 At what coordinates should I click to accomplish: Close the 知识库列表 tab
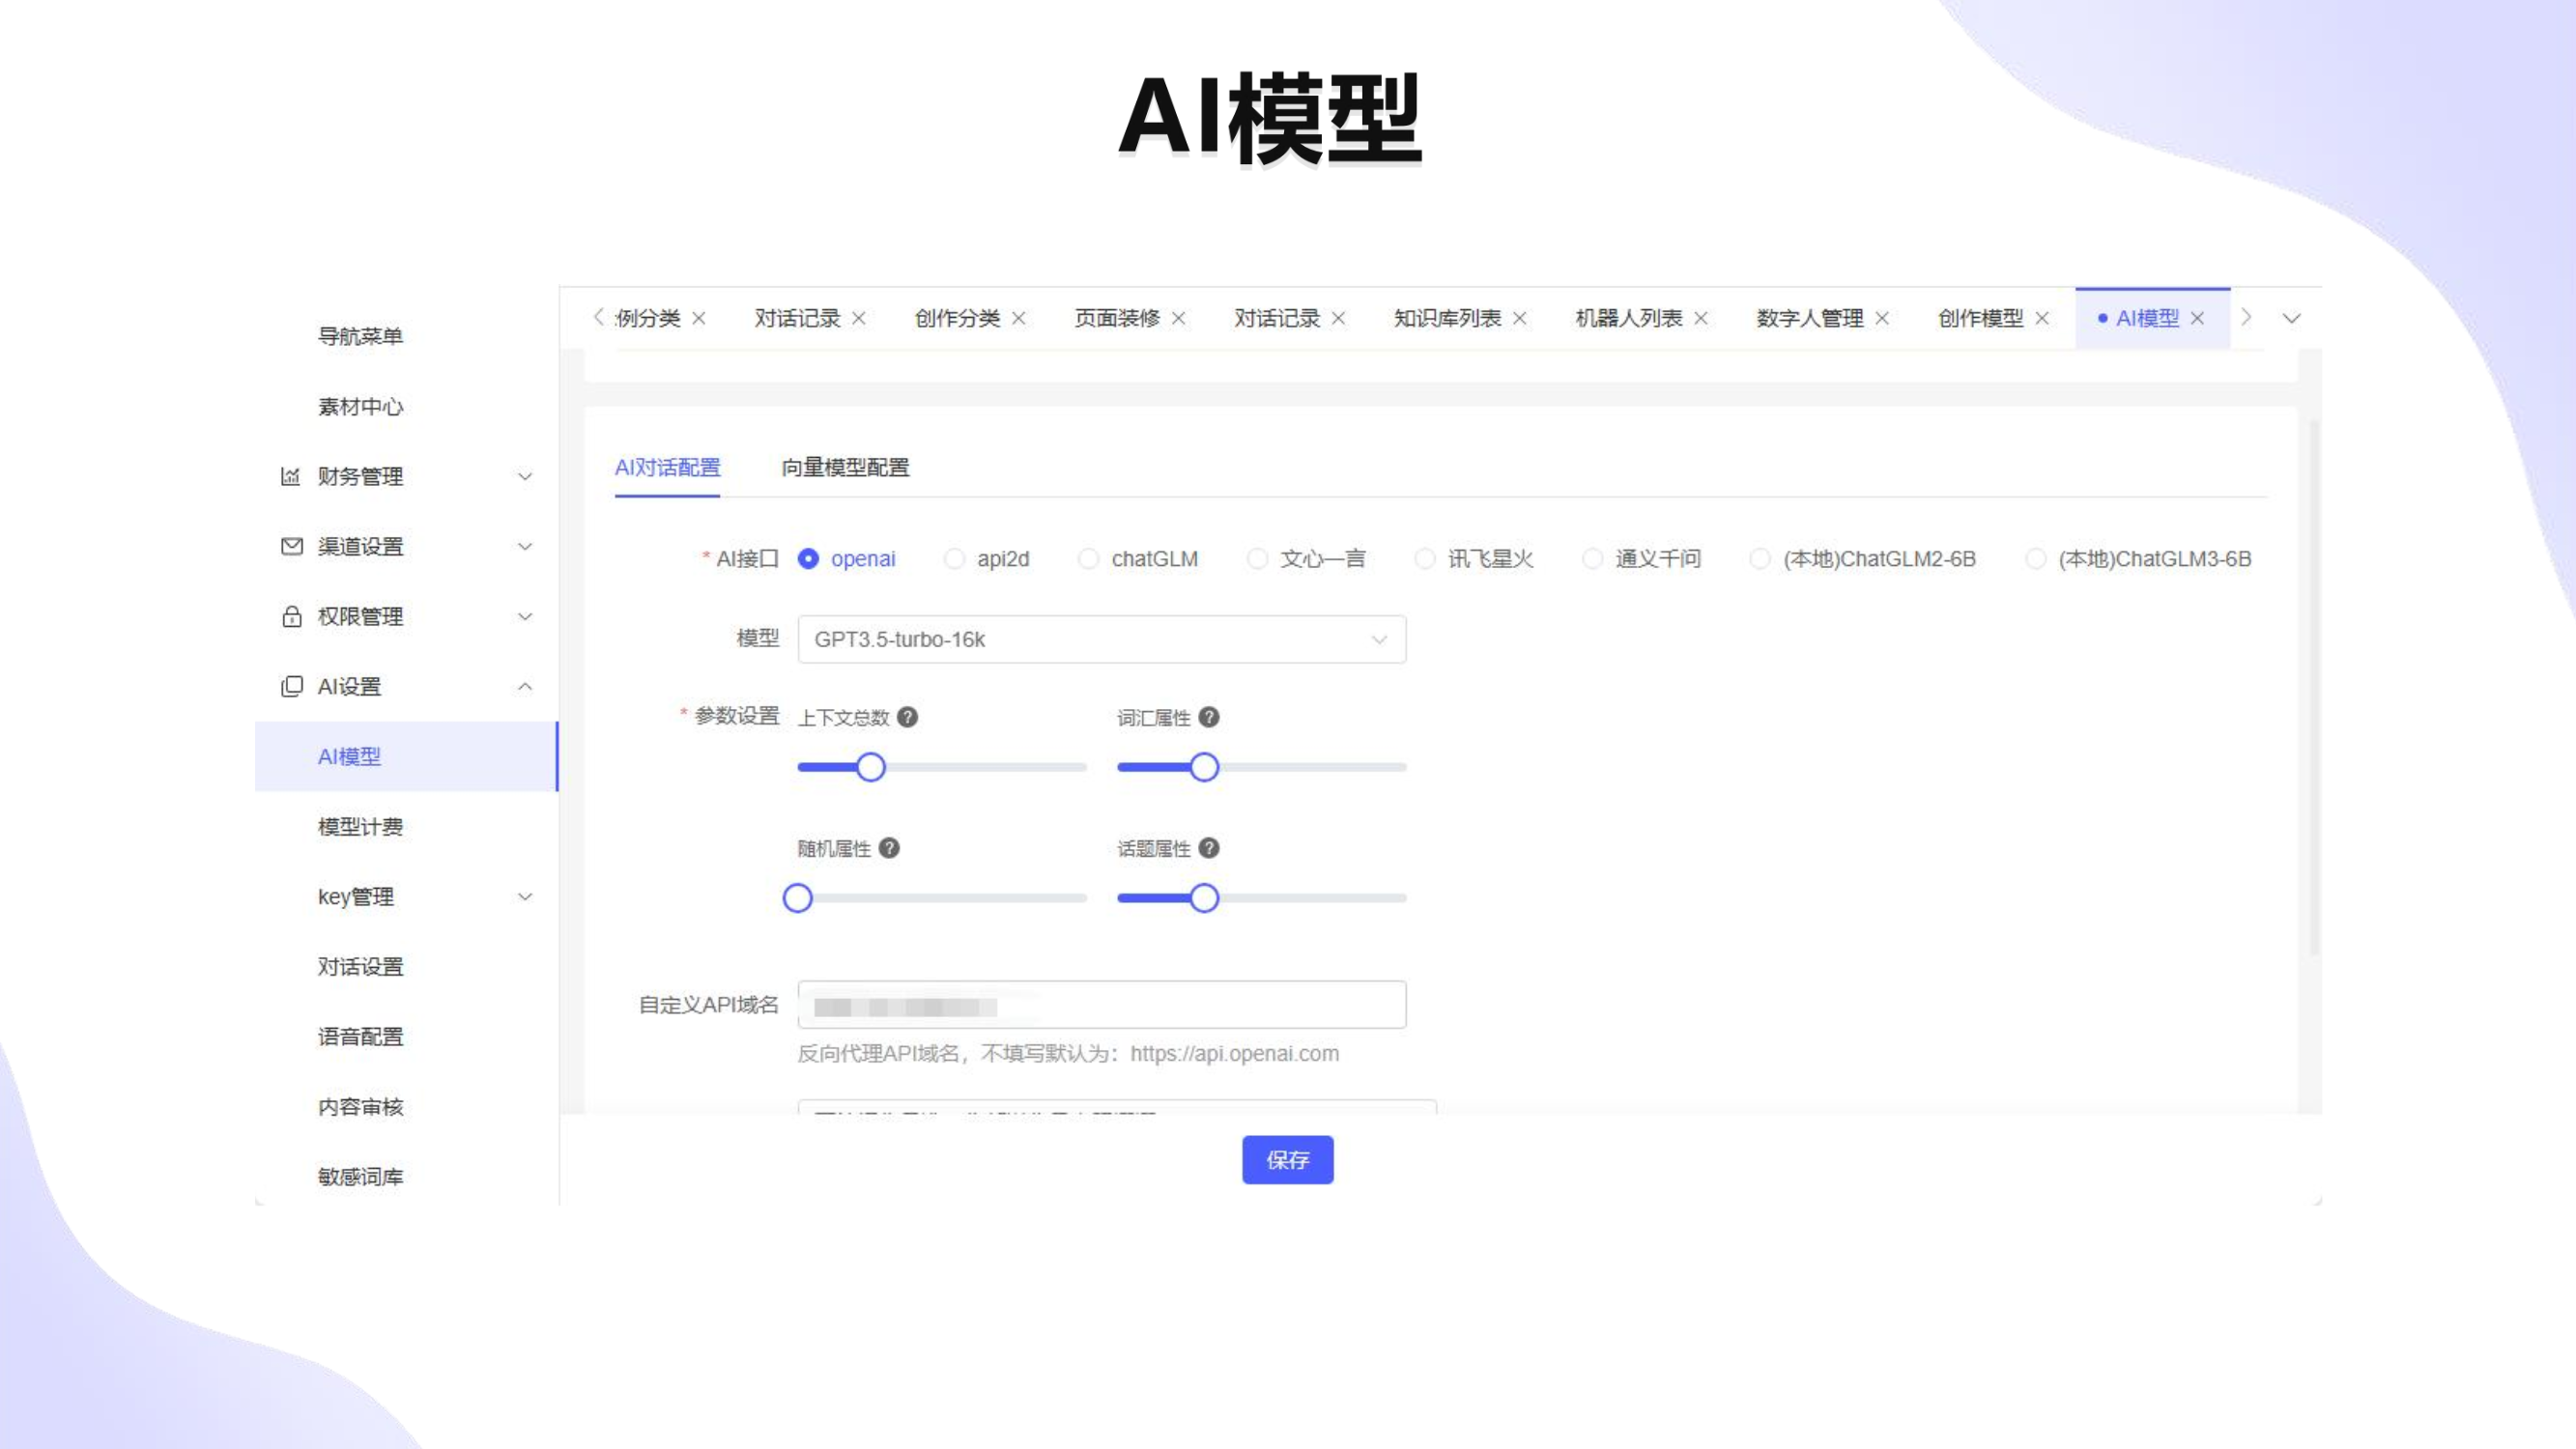coord(1520,318)
